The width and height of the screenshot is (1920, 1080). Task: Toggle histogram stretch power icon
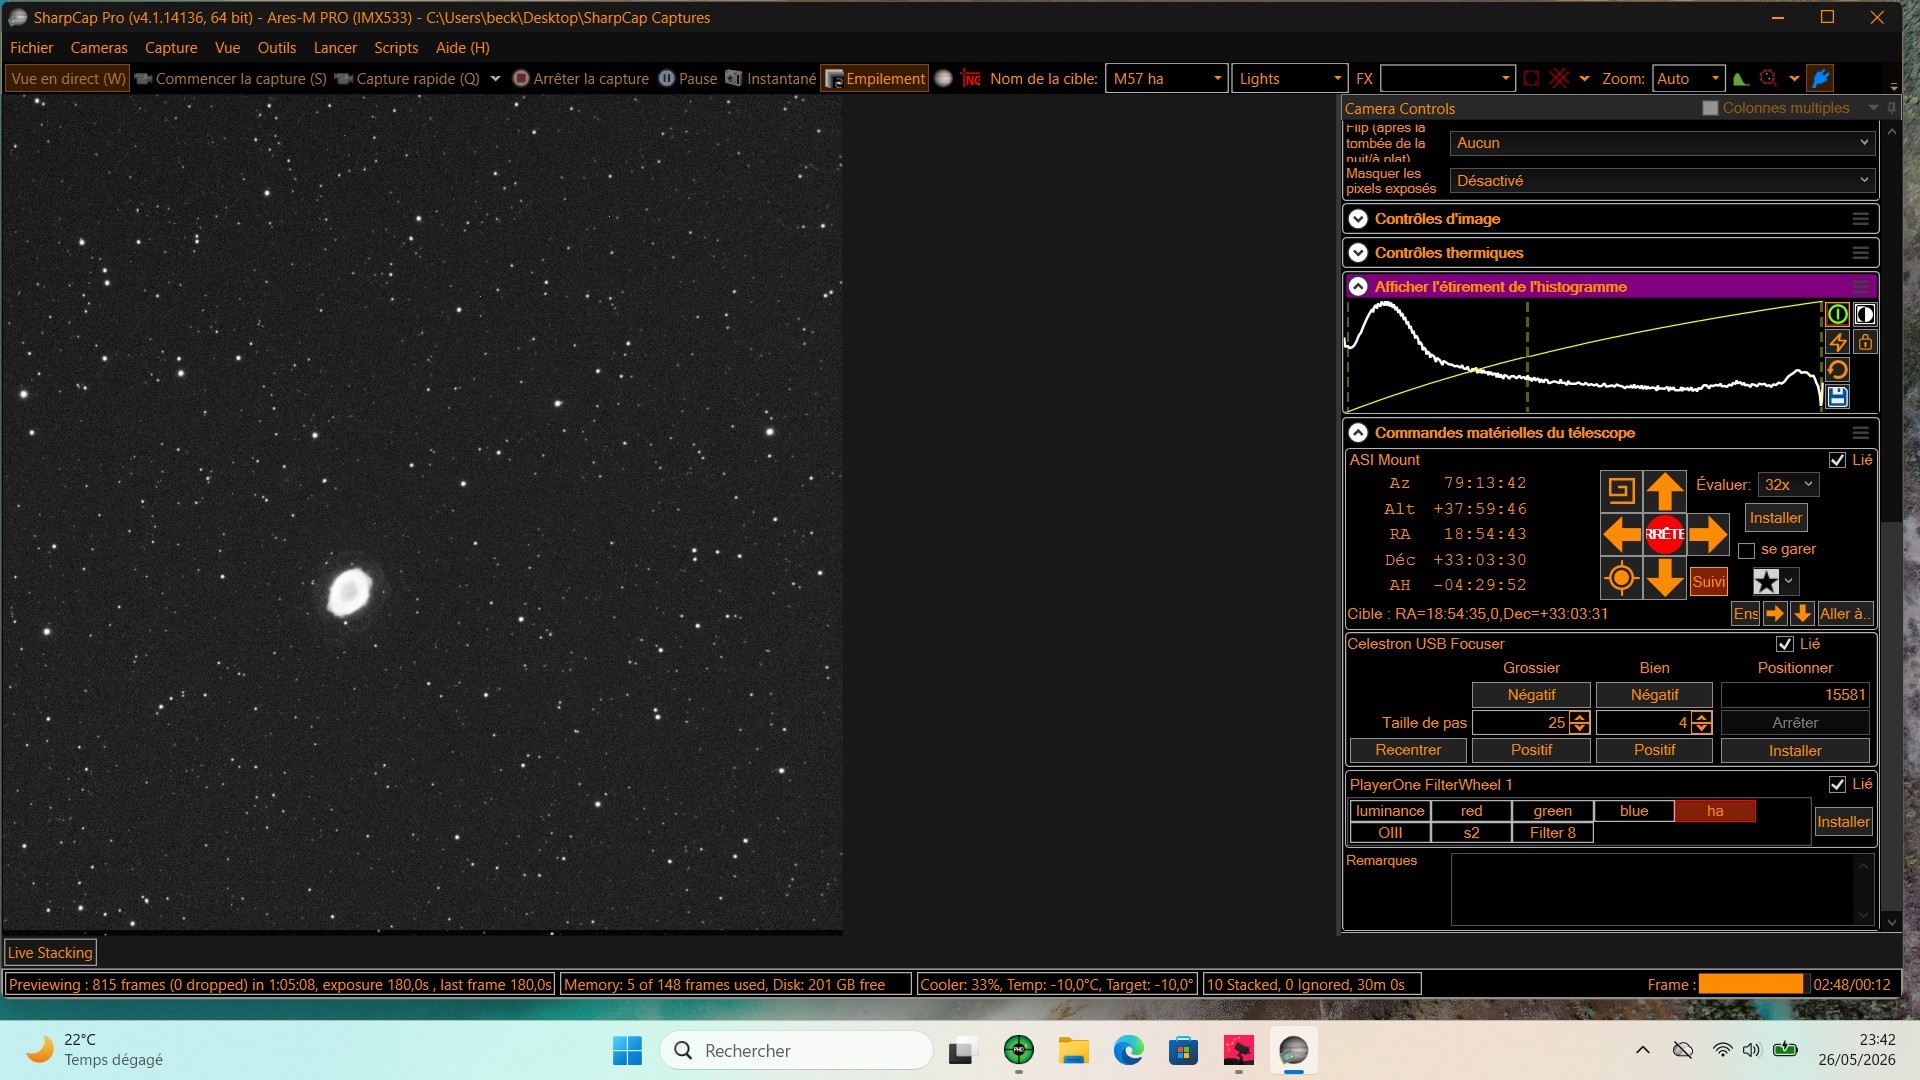point(1837,314)
